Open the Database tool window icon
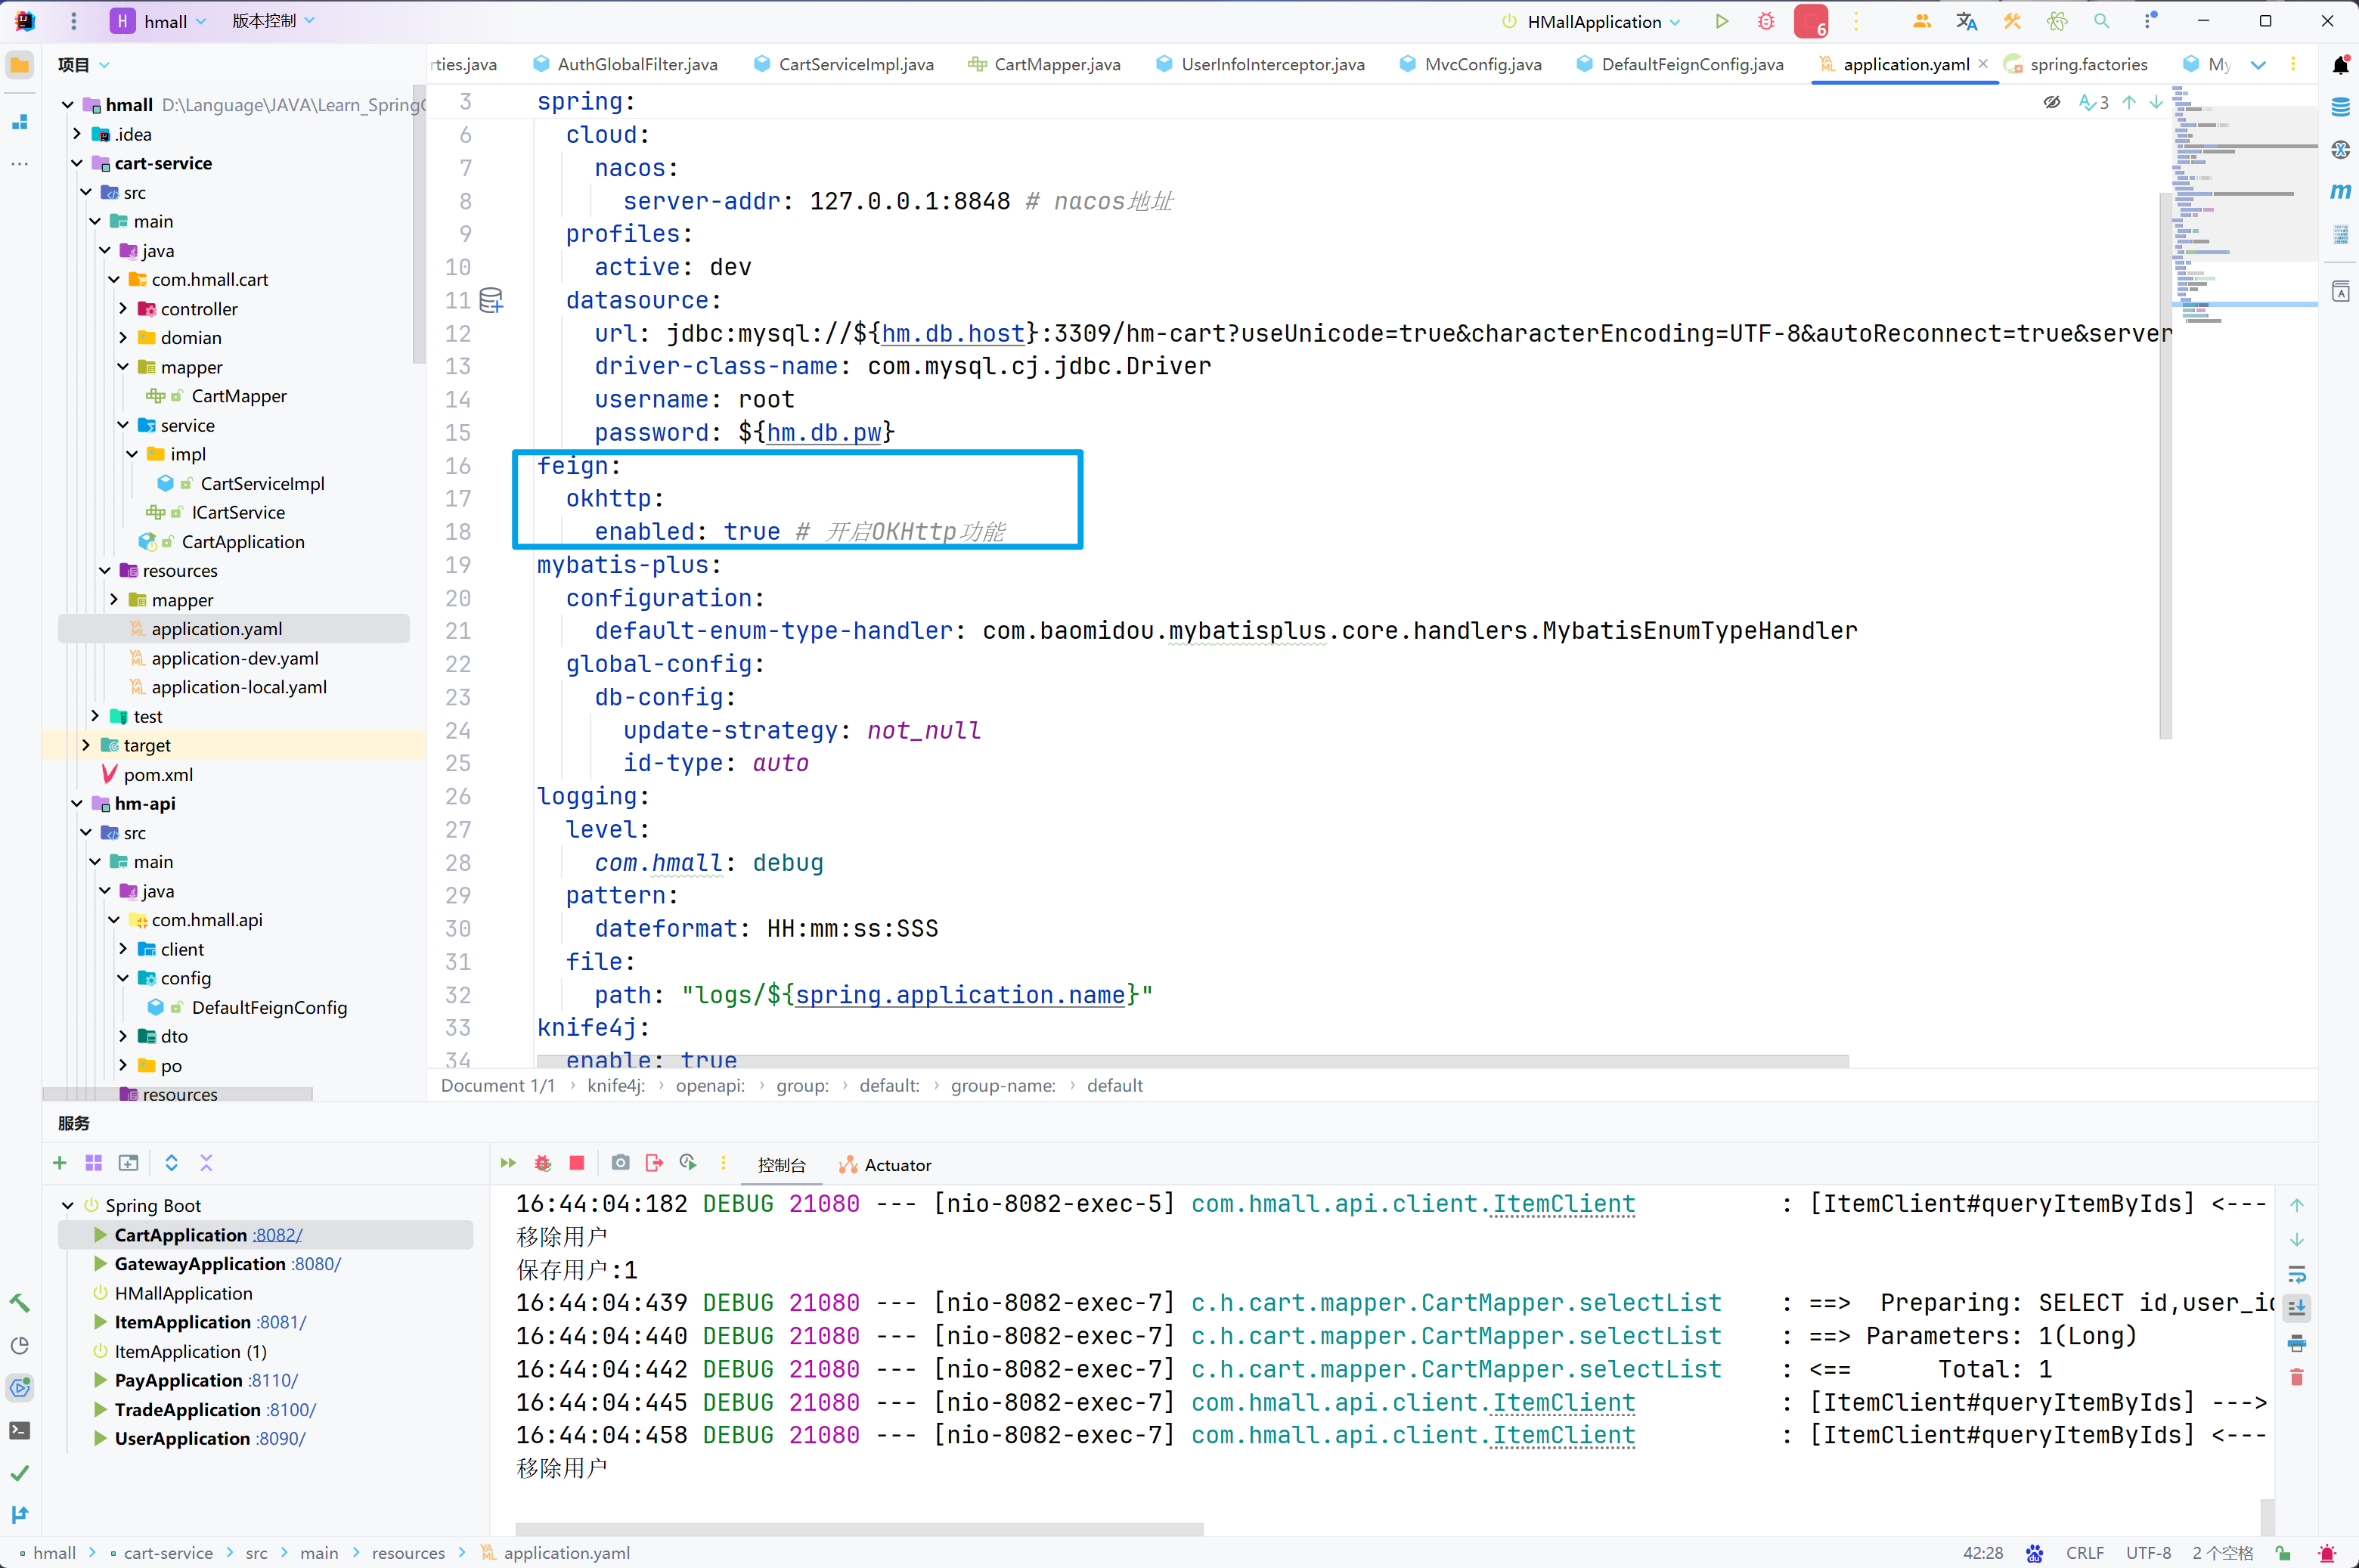 (2340, 107)
